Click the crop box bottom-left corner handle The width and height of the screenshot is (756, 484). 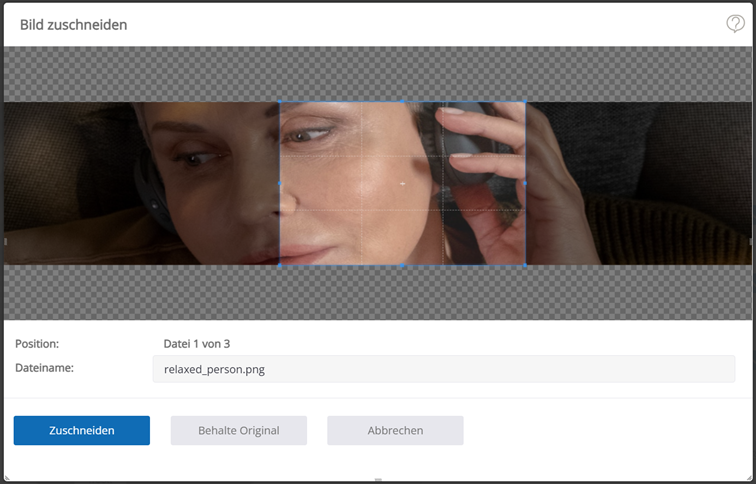click(x=280, y=265)
